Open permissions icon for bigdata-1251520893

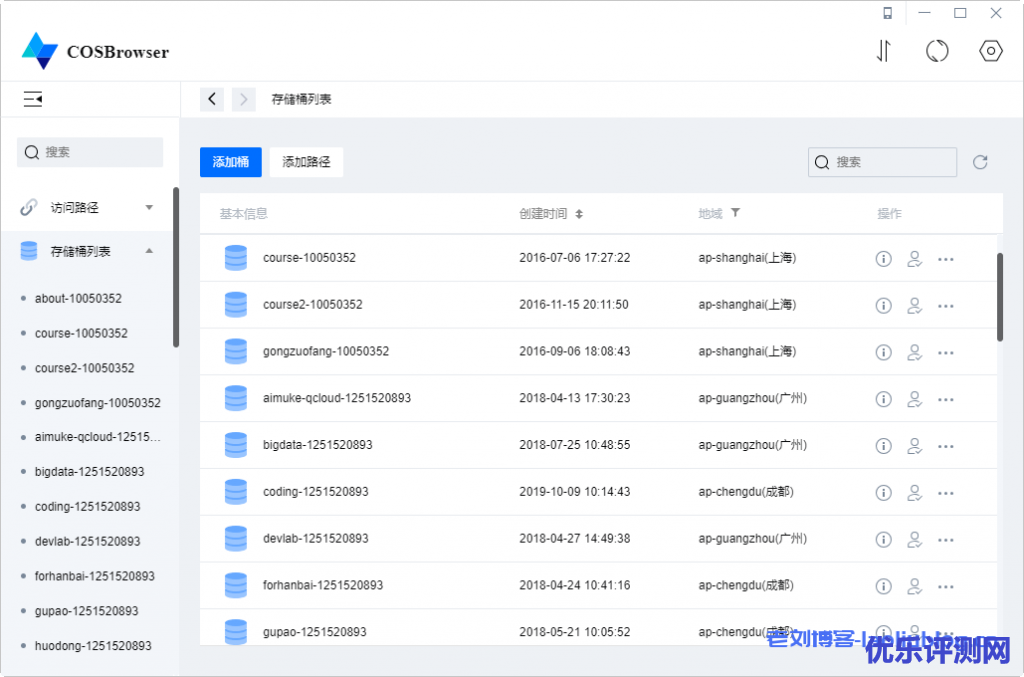(x=913, y=445)
